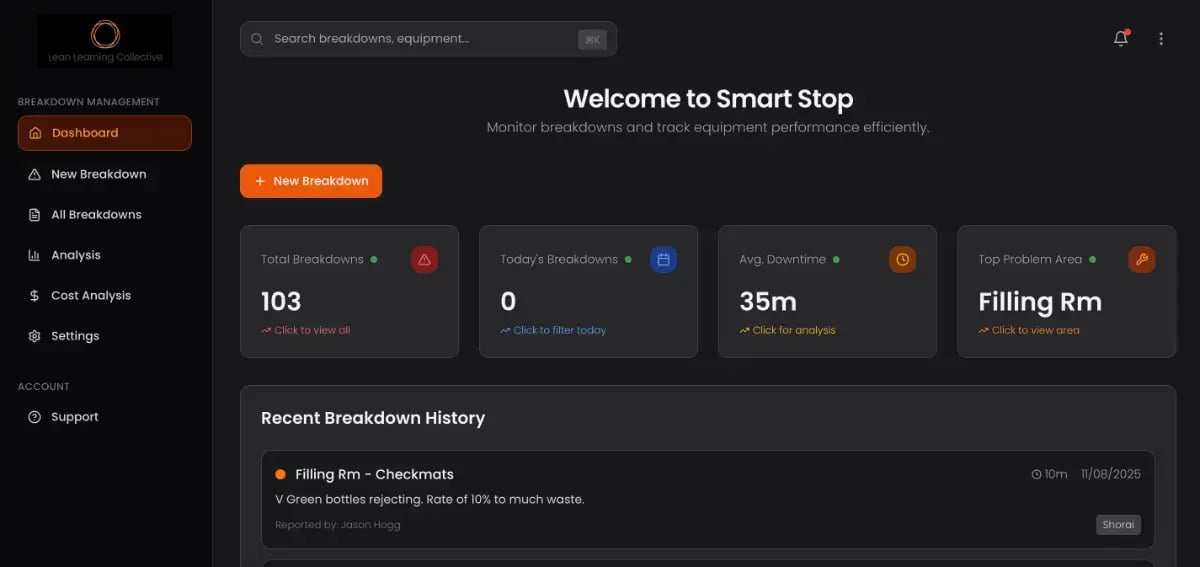Click the Lean Learning Collective logo

pyautogui.click(x=104, y=41)
